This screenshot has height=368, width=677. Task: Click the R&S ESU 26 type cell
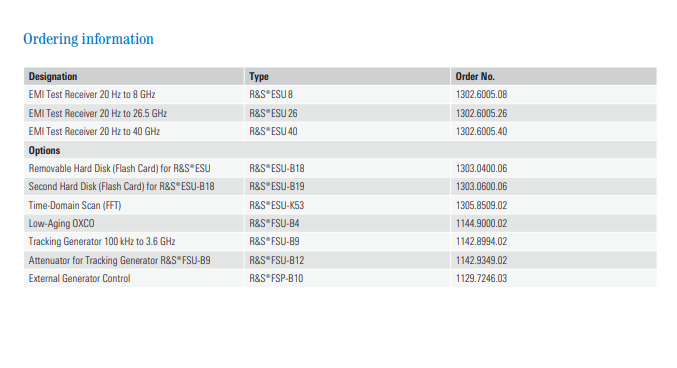click(273, 113)
